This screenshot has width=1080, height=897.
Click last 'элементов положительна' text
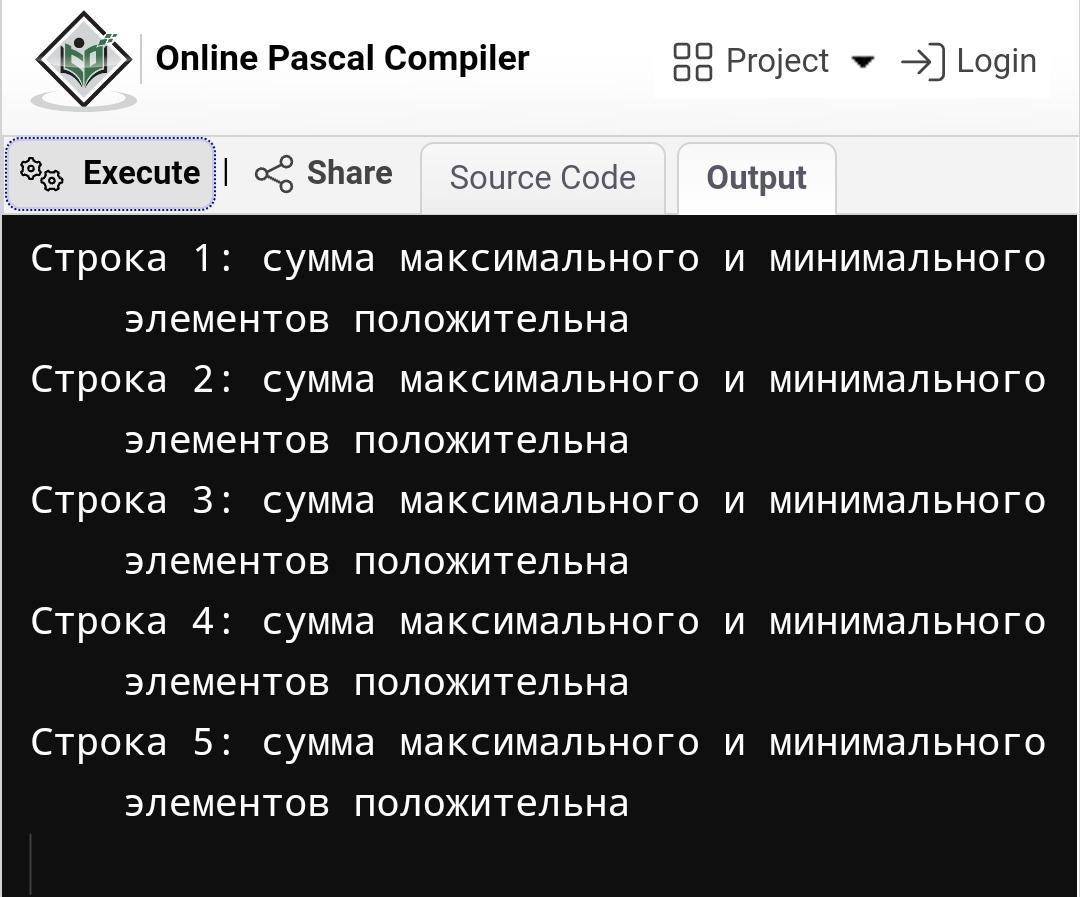click(377, 804)
